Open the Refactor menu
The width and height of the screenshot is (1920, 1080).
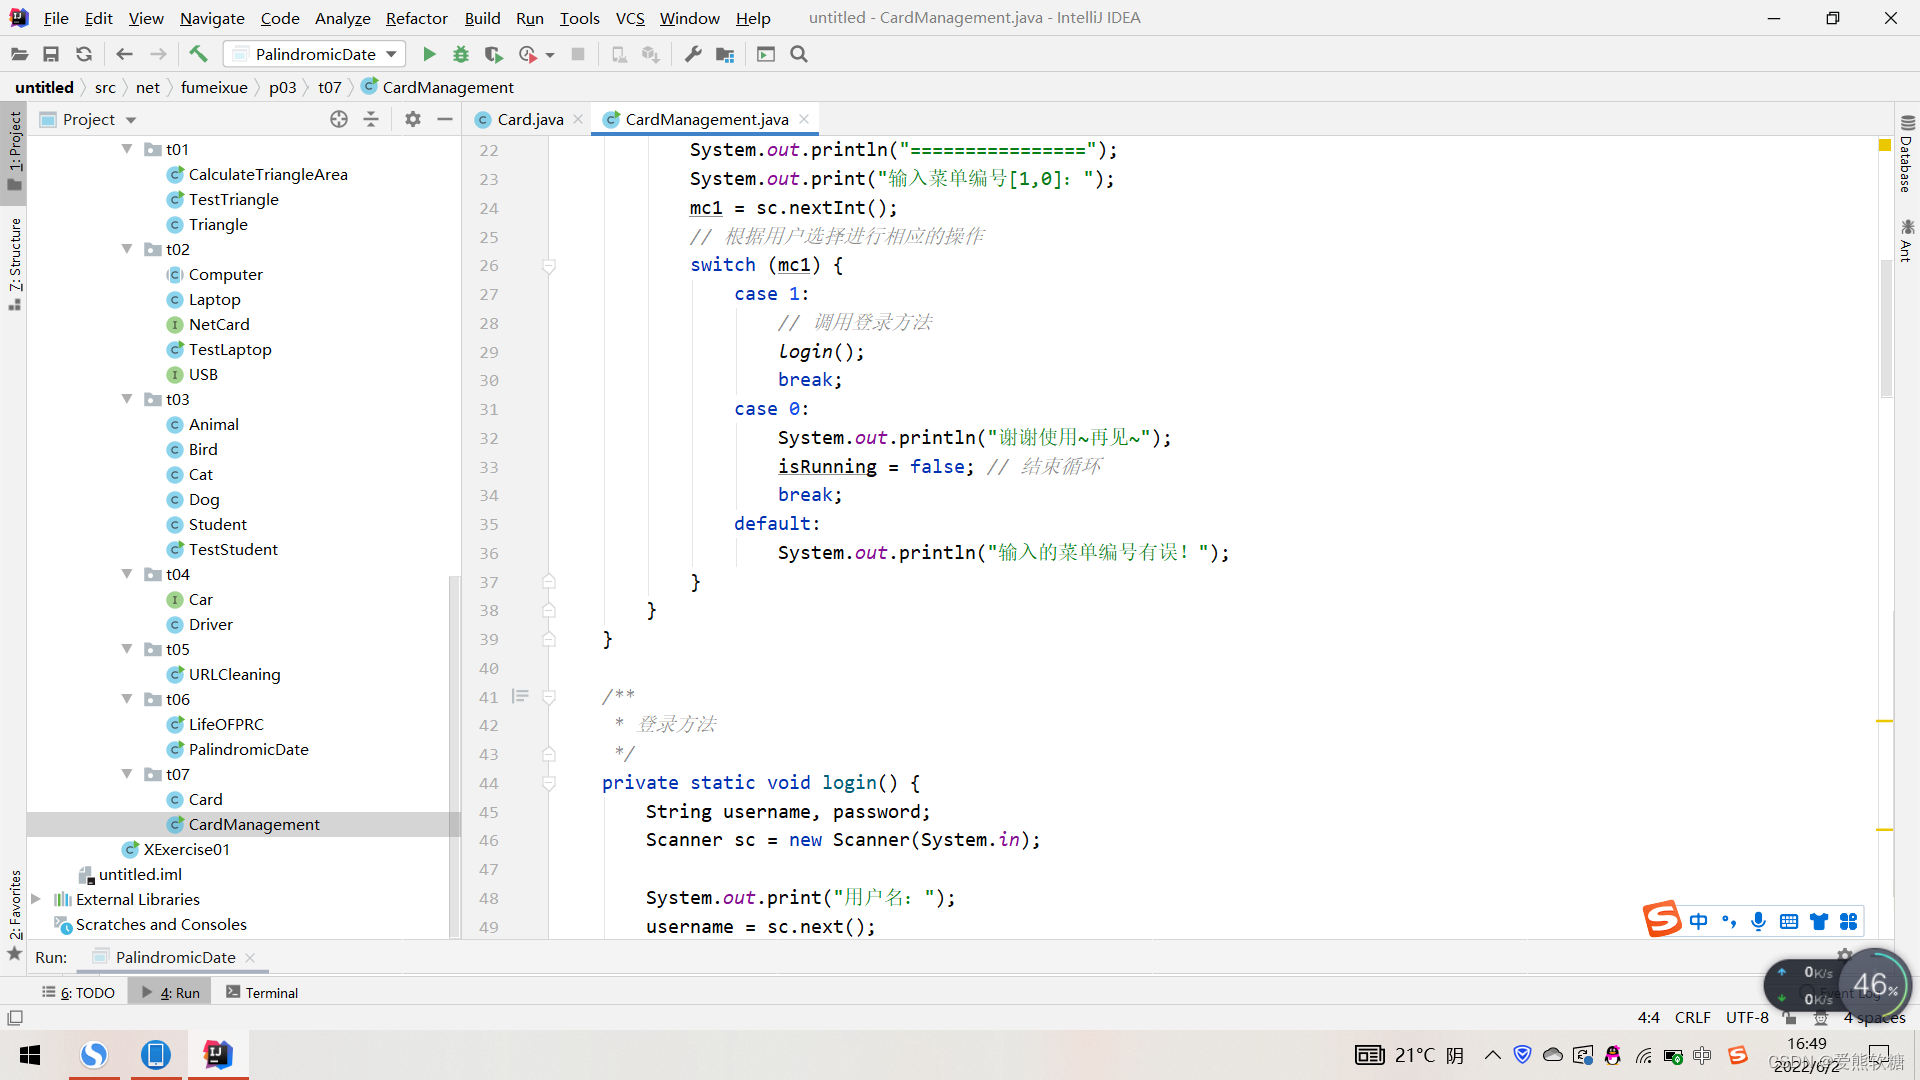point(416,18)
